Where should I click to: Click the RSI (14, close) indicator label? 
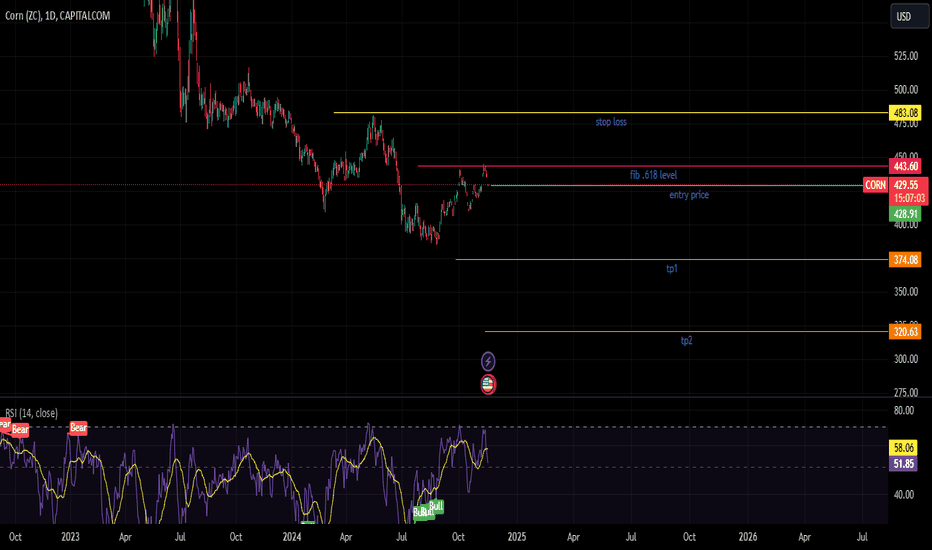click(32, 413)
